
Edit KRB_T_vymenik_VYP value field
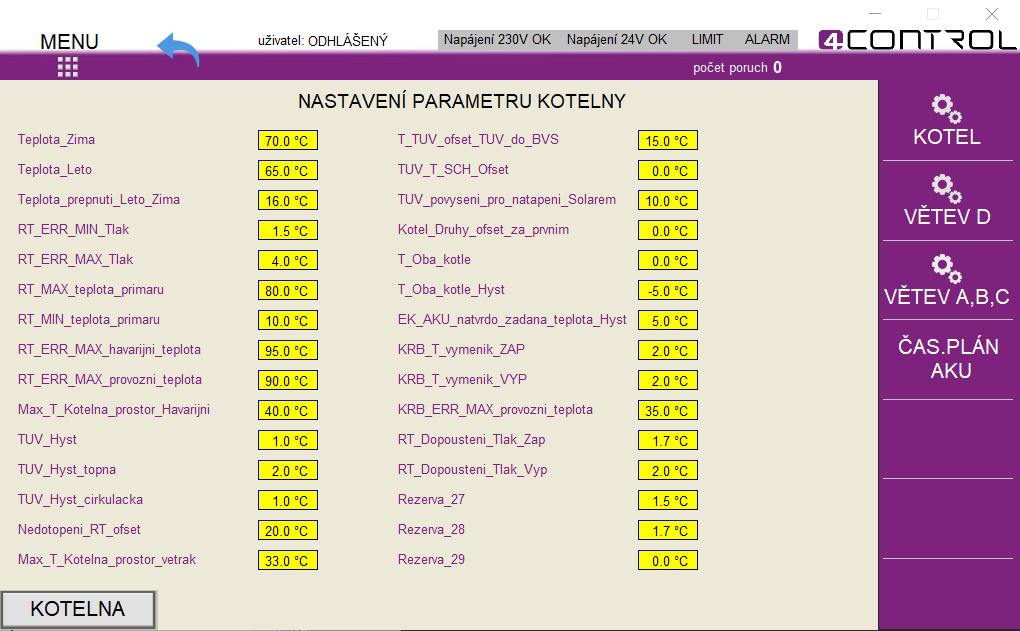pyautogui.click(x=667, y=380)
